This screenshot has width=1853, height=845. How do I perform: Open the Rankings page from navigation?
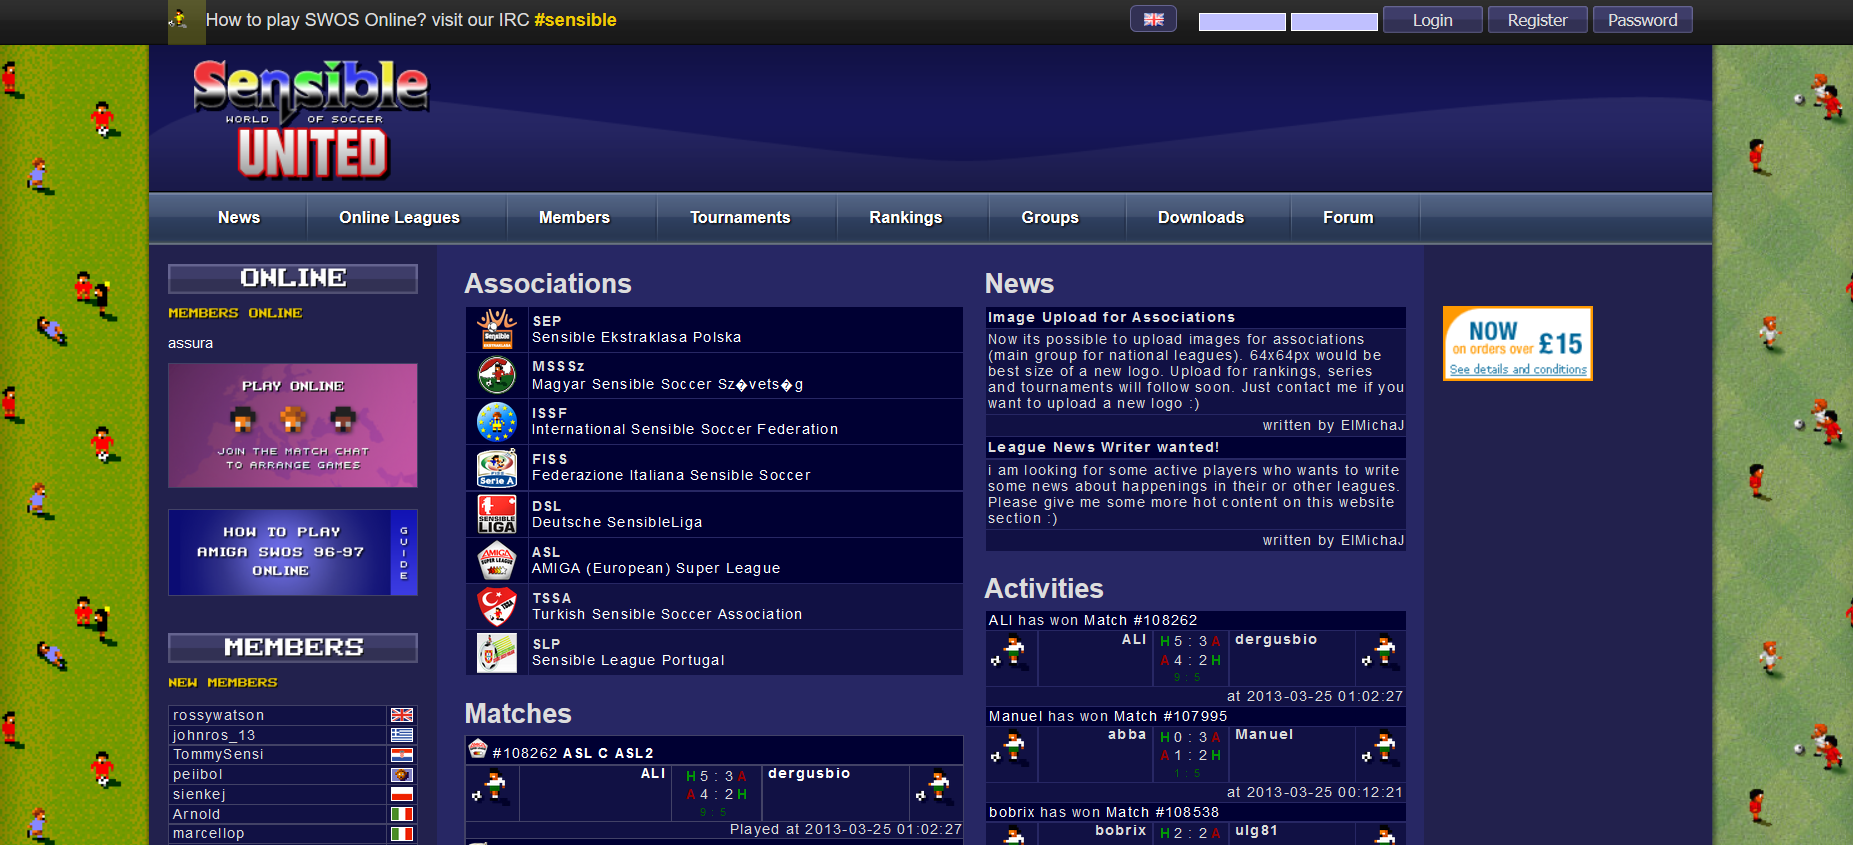(905, 217)
